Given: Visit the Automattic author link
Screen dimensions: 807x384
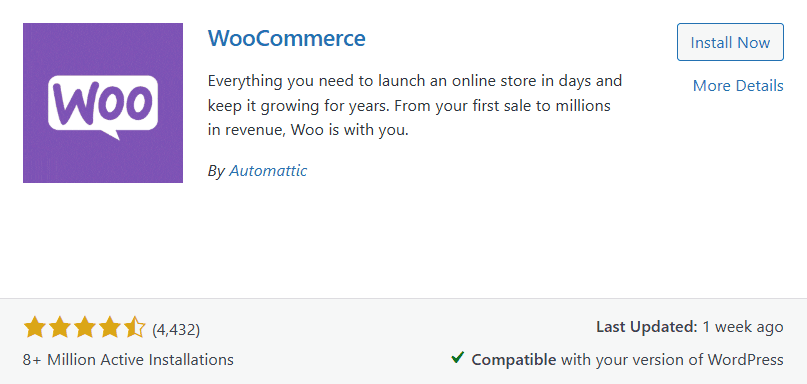Looking at the screenshot, I should 268,170.
